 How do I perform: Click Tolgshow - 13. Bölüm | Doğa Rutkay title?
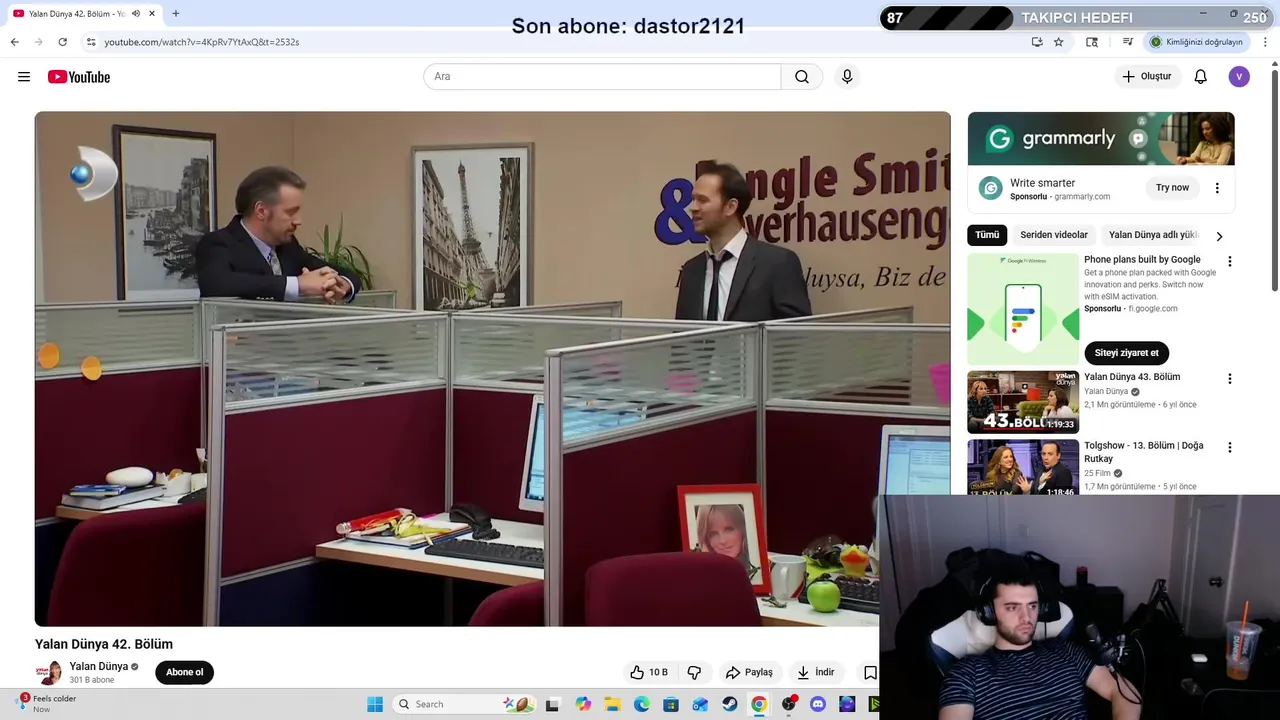[x=1144, y=452]
